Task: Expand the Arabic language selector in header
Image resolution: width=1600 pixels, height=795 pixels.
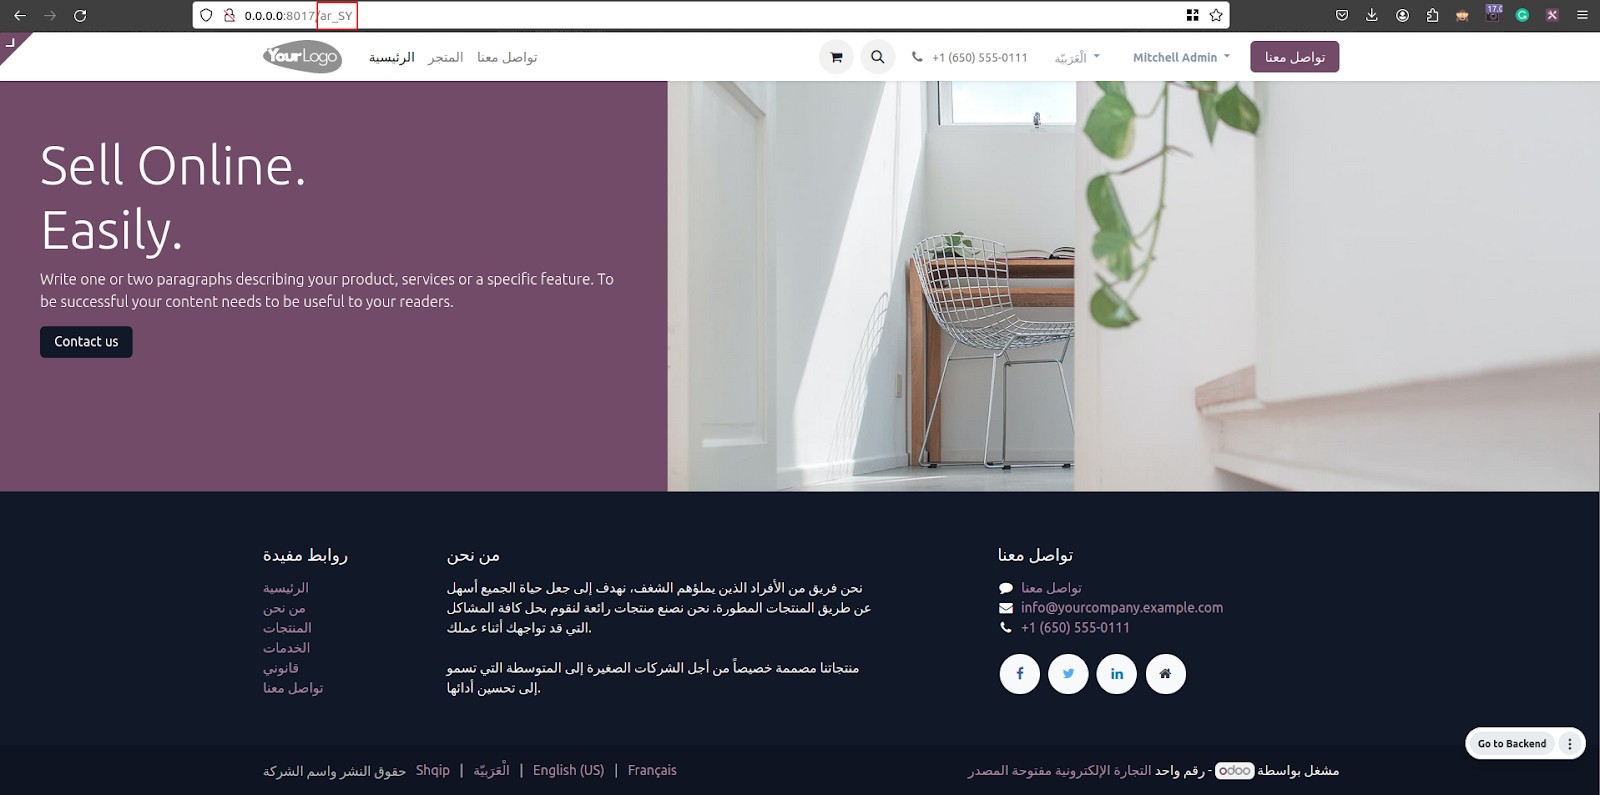Action: point(1077,57)
